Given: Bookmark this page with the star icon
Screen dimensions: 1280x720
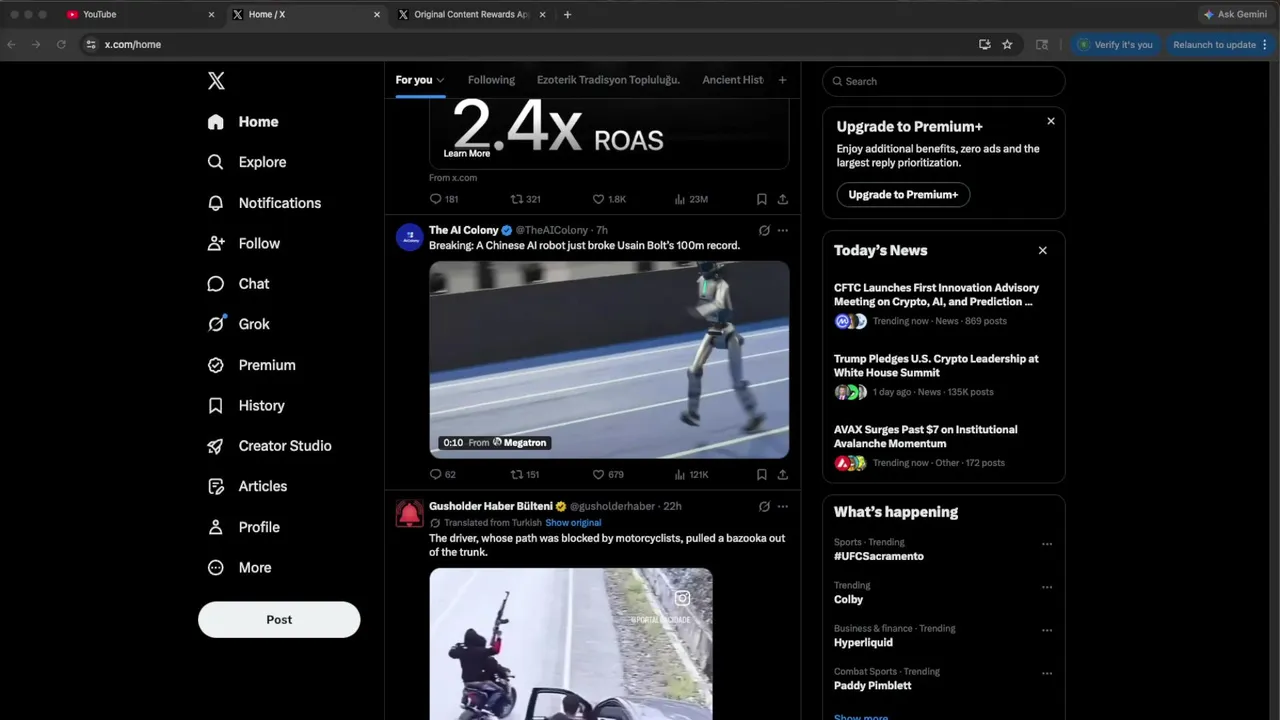Looking at the screenshot, I should (1007, 44).
